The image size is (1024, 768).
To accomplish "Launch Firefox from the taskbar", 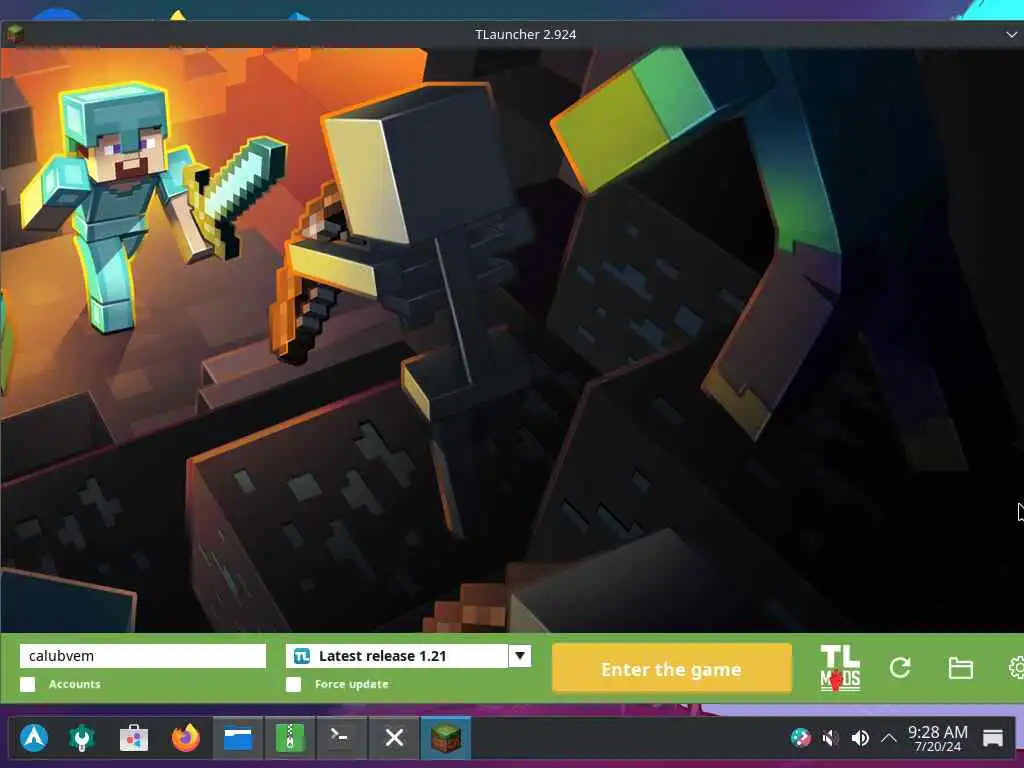I will coord(185,738).
